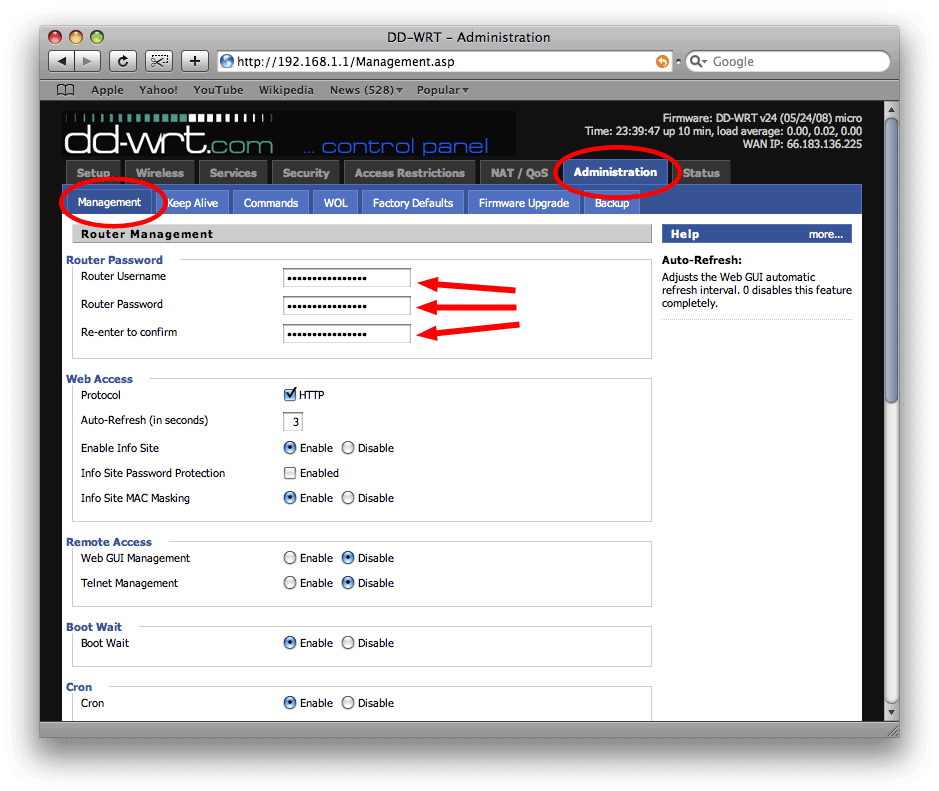The height and width of the screenshot is (791, 939).
Task: Switch to the Wireless tab
Action: [159, 172]
